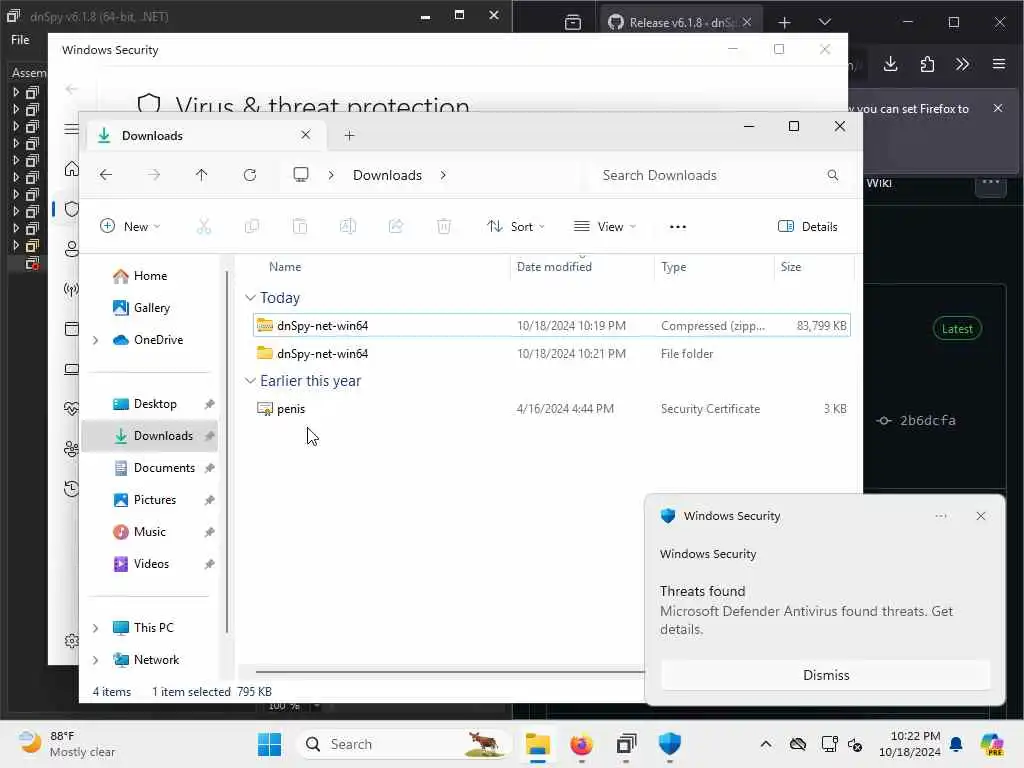The height and width of the screenshot is (768, 1024).
Task: Click the search magnifier in Search Downloads
Action: pyautogui.click(x=833, y=175)
